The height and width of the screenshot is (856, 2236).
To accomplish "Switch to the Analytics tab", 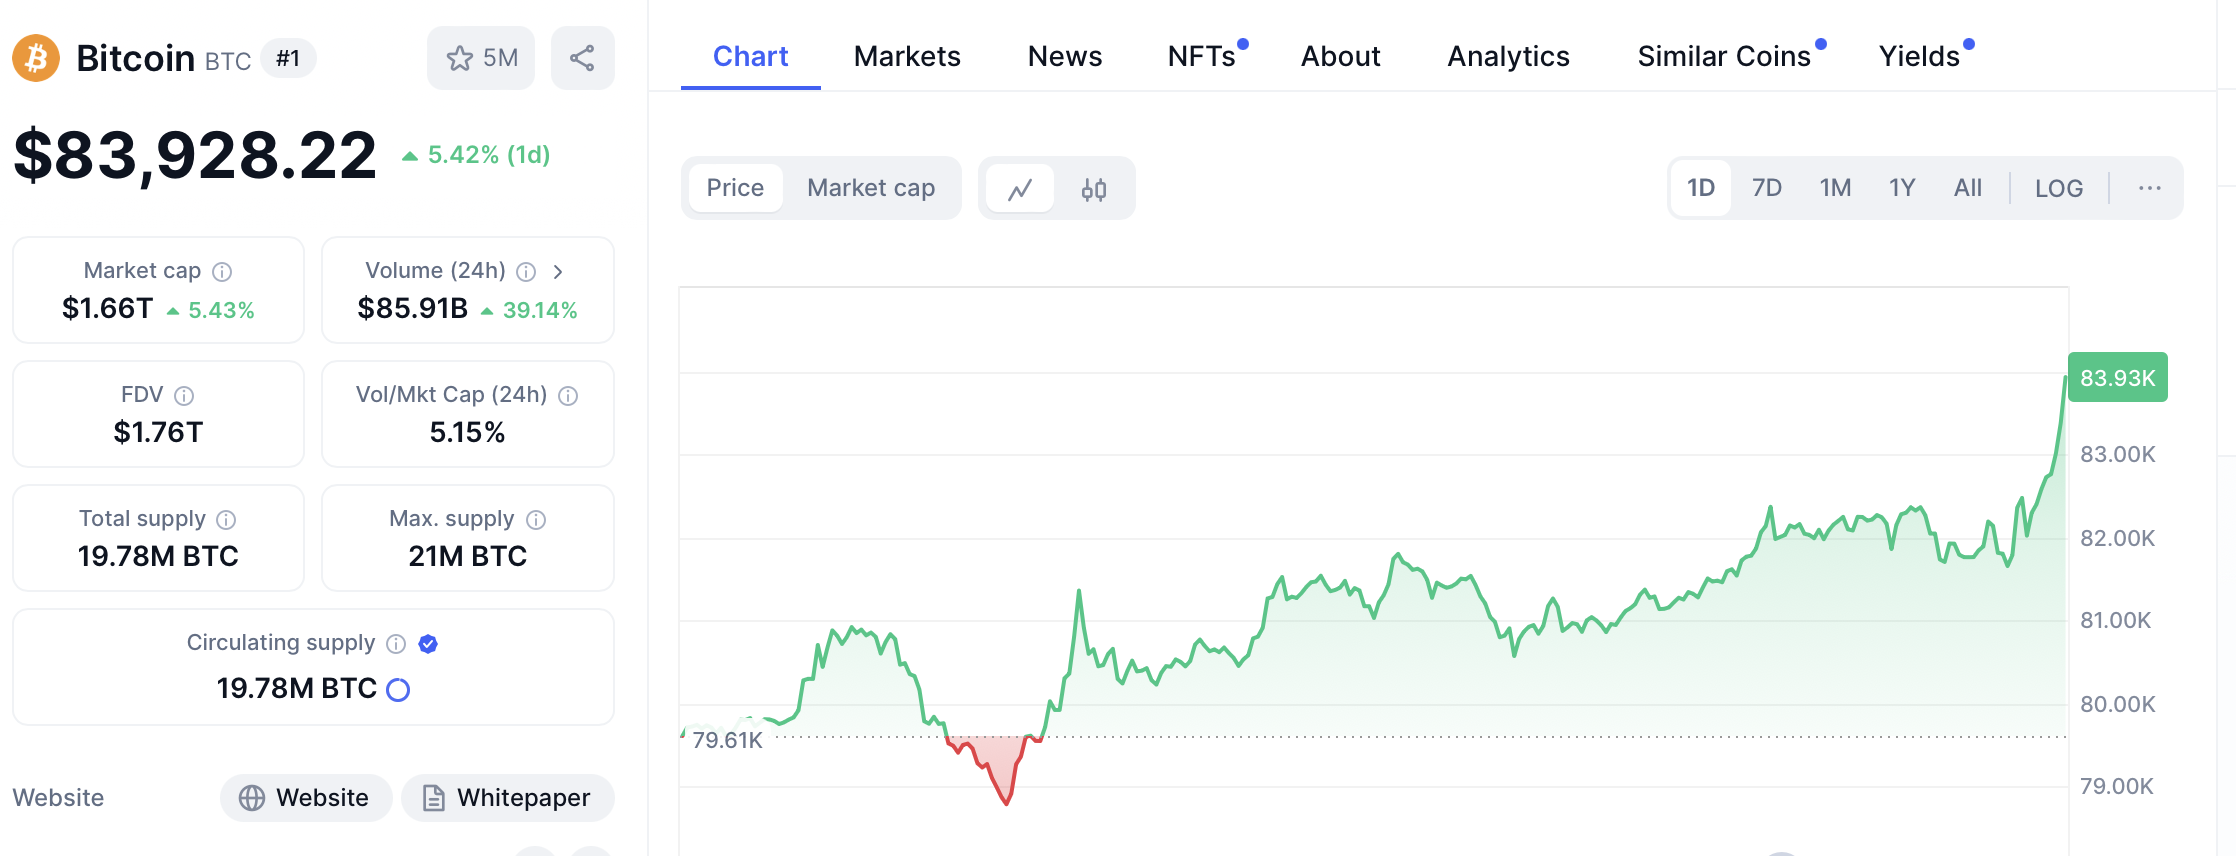I will pos(1509,57).
